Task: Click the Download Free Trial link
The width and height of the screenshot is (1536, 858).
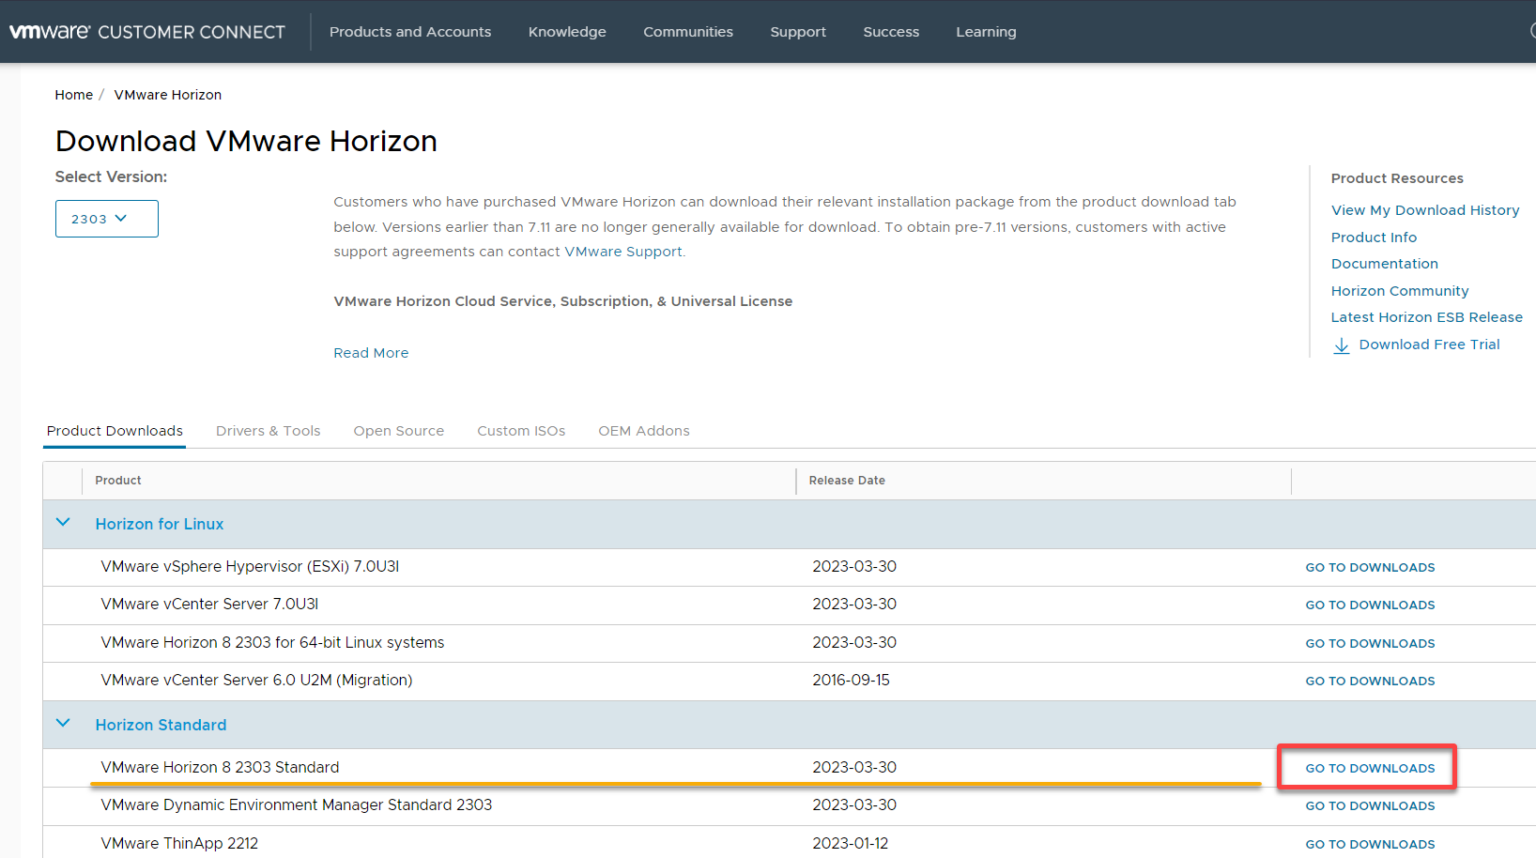Action: [1429, 345]
